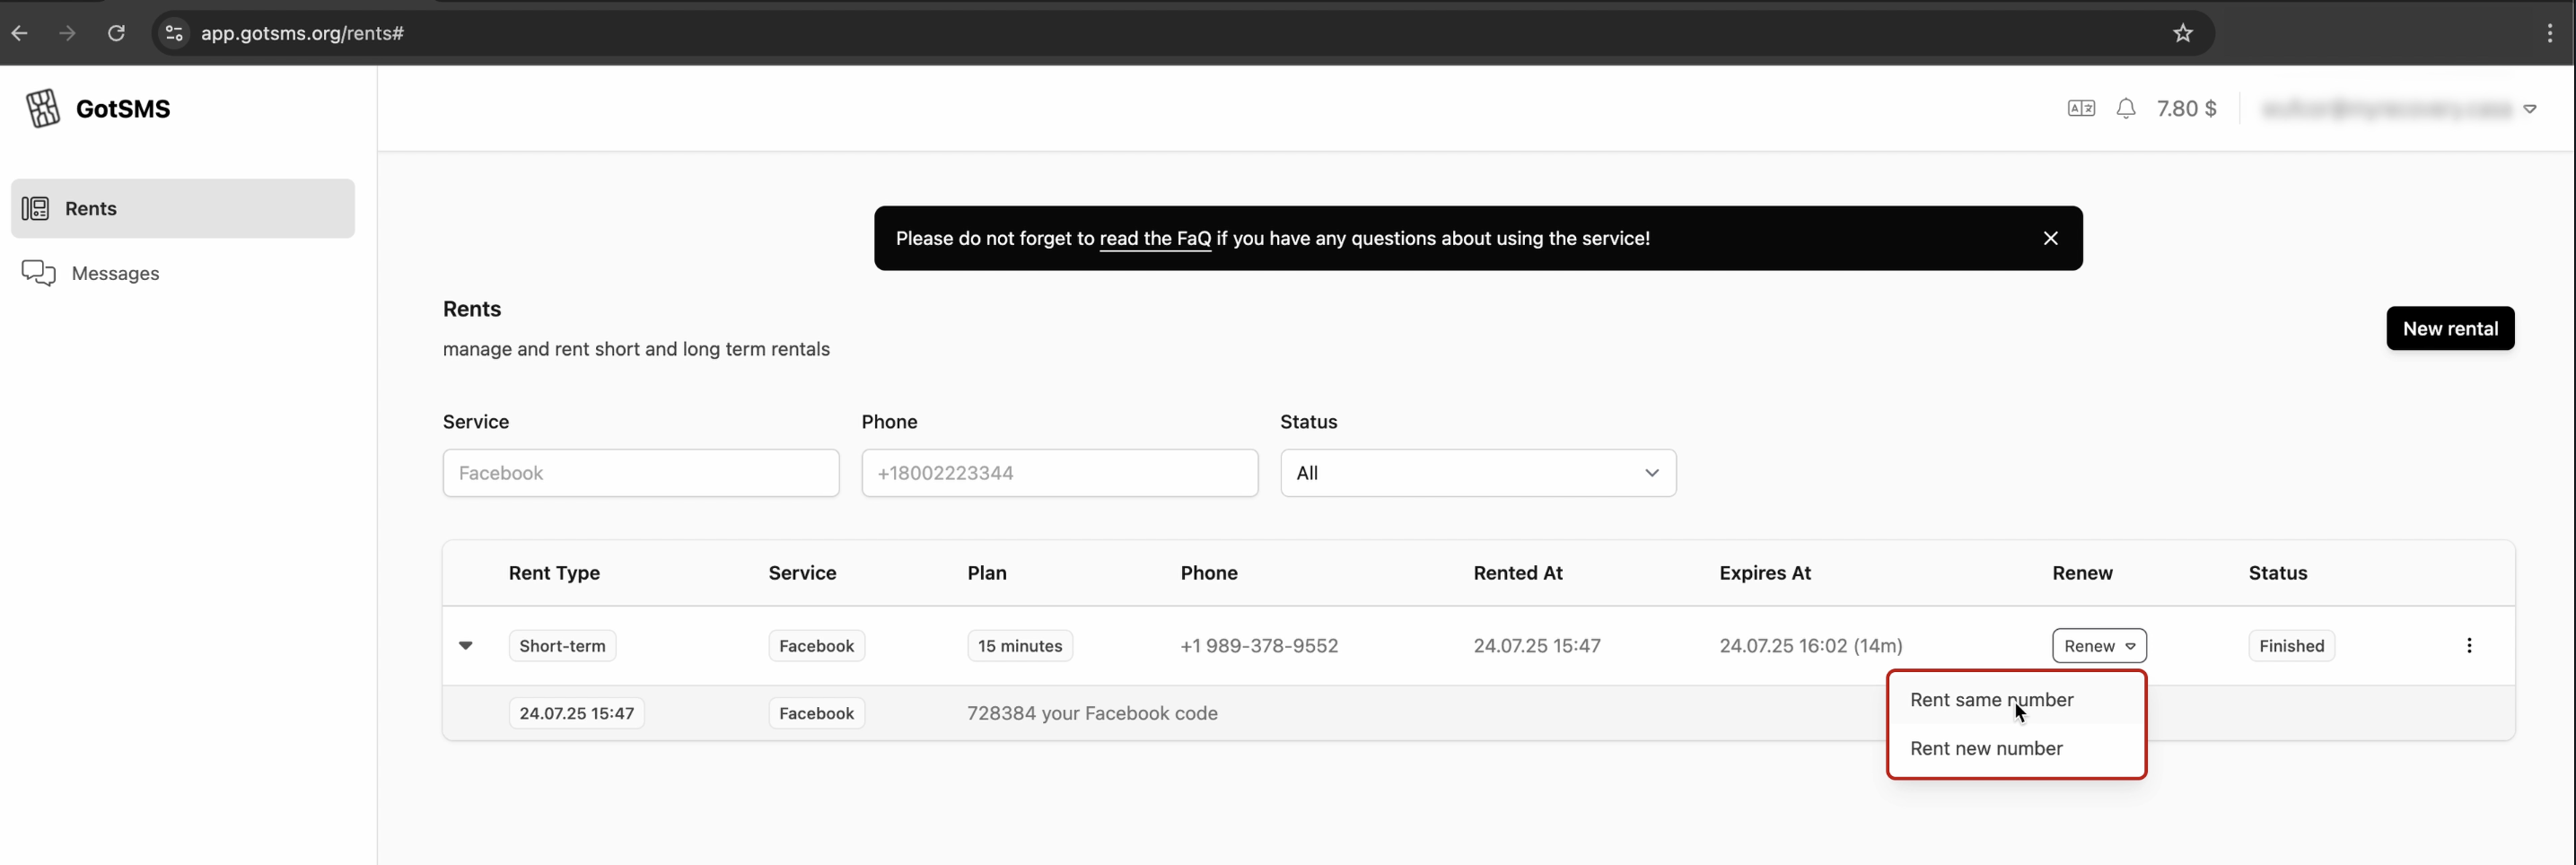Open the notifications bell
Viewport: 2576px width, 865px height.
(x=2125, y=108)
